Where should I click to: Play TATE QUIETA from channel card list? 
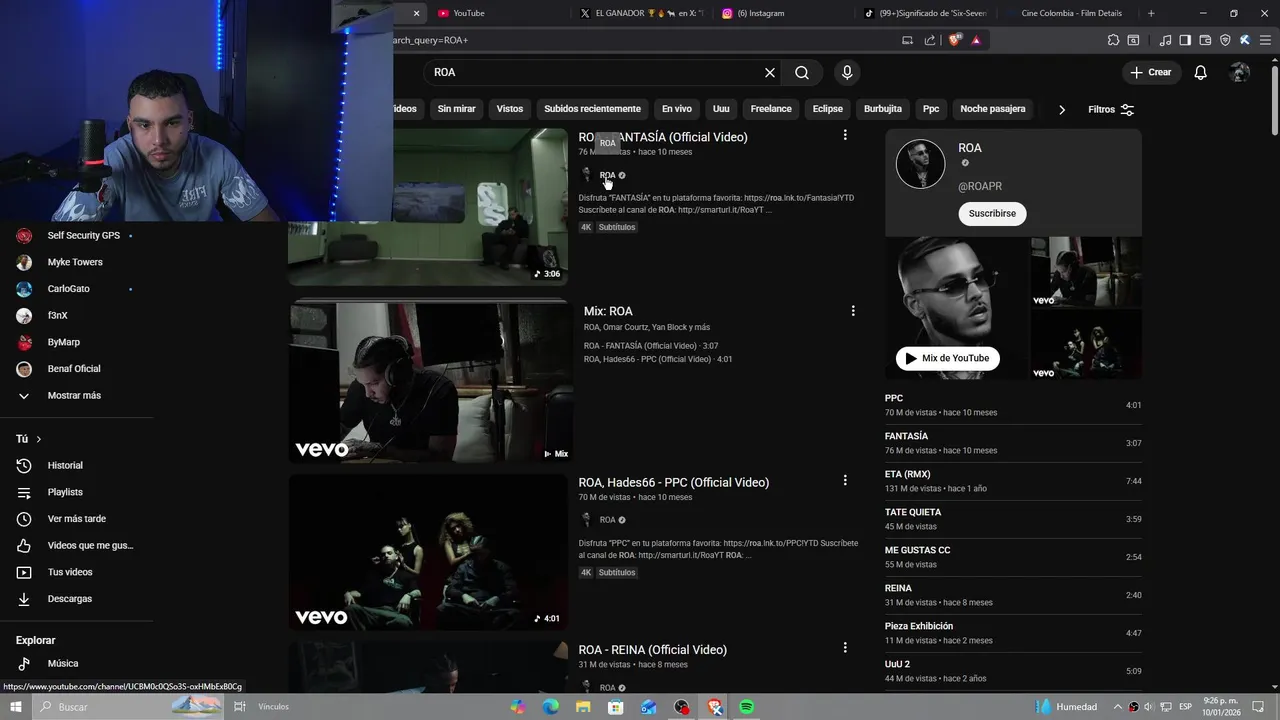pyautogui.click(x=1013, y=519)
